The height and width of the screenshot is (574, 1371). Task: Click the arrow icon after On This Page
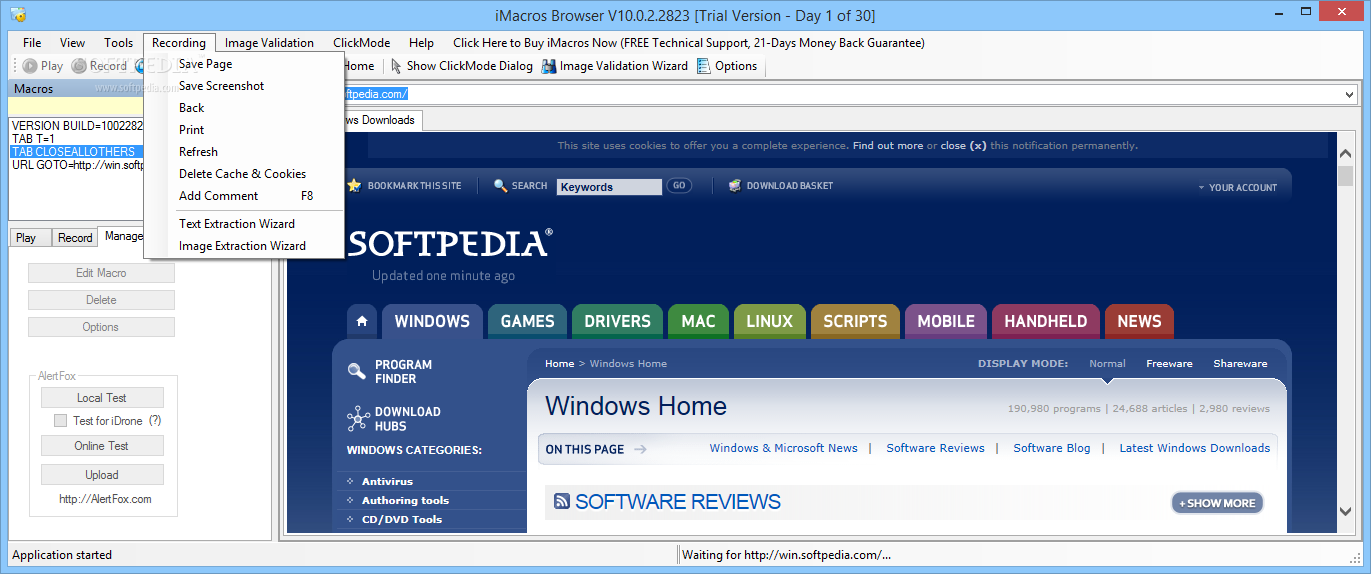640,449
